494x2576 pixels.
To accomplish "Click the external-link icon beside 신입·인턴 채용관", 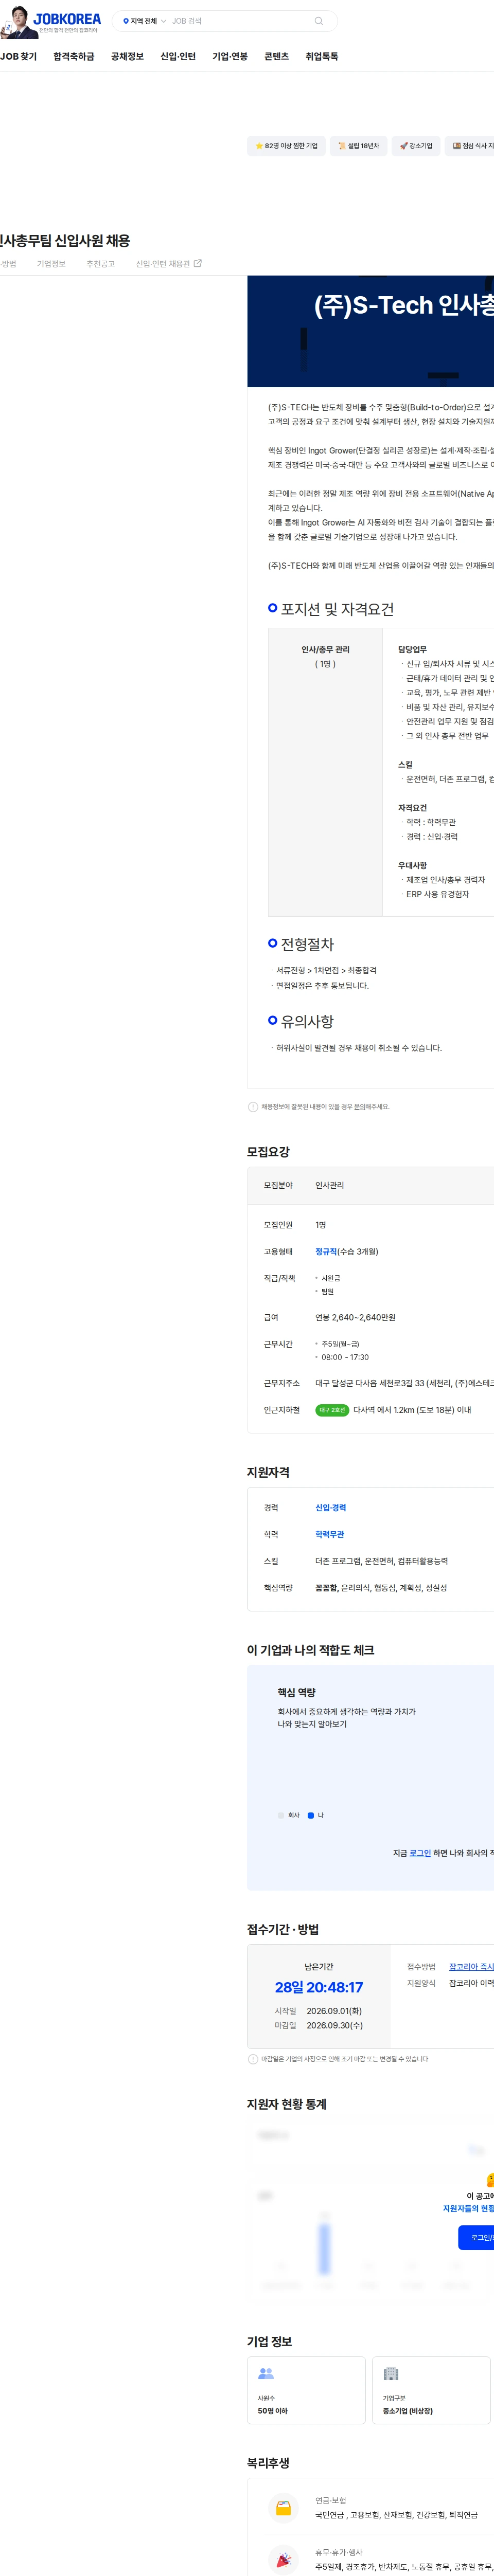I will (198, 264).
